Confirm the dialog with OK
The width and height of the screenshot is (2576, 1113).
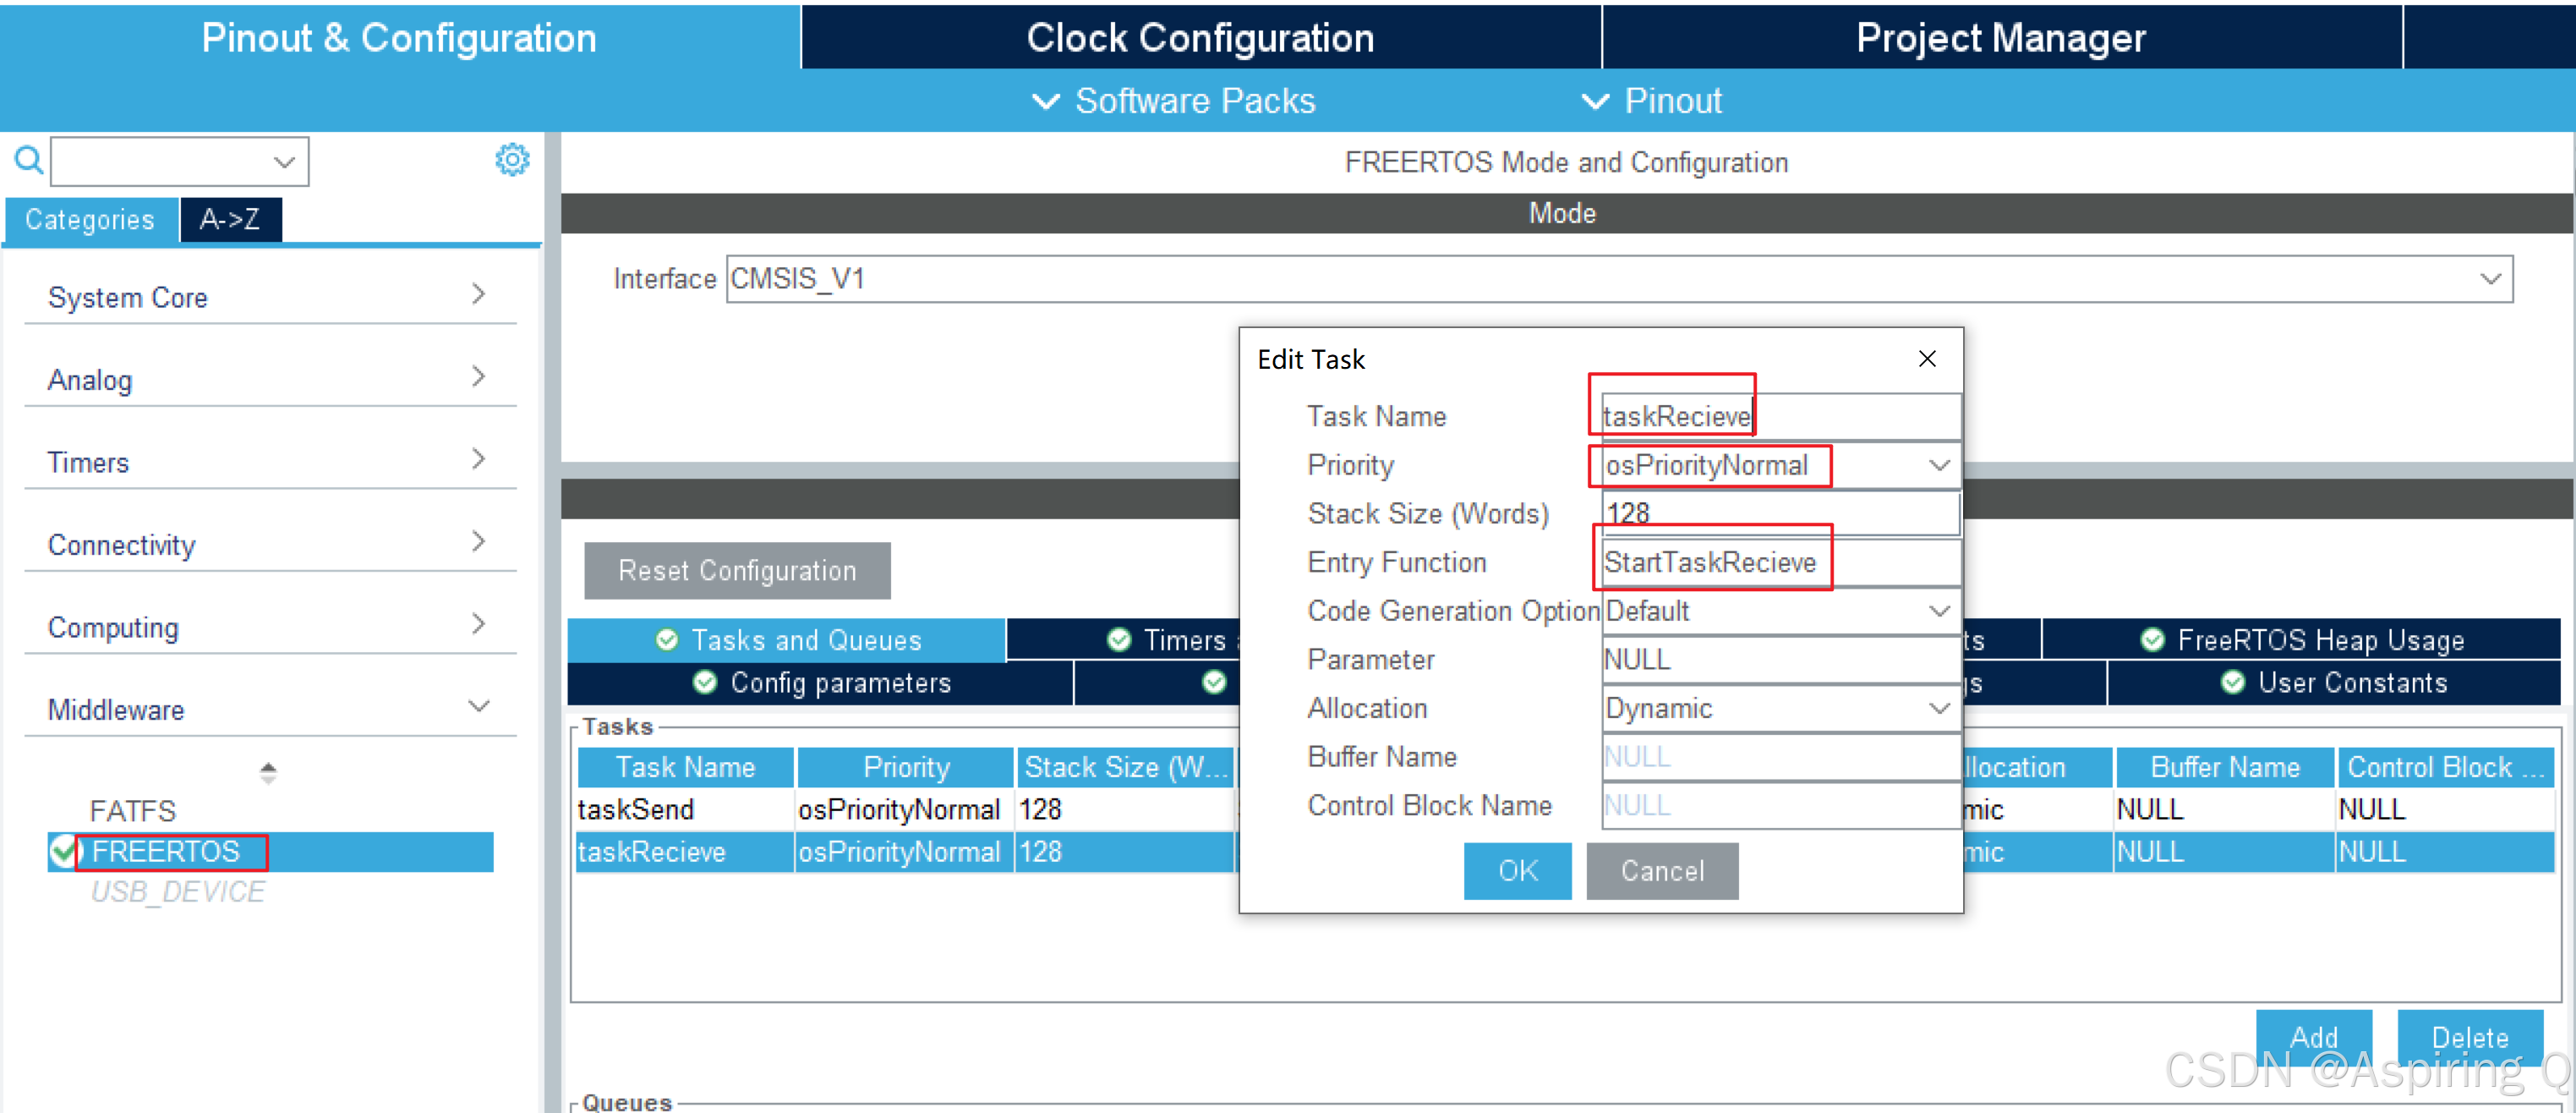pos(1517,871)
